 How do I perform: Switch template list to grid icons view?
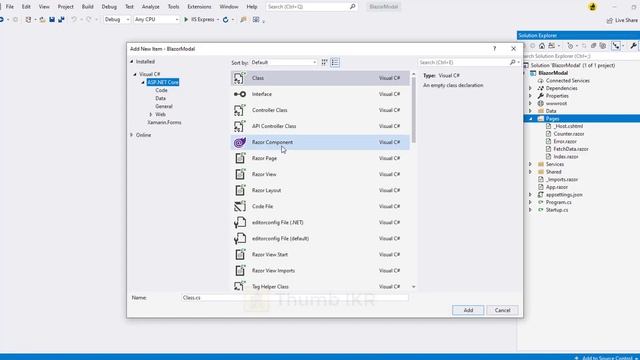point(324,62)
